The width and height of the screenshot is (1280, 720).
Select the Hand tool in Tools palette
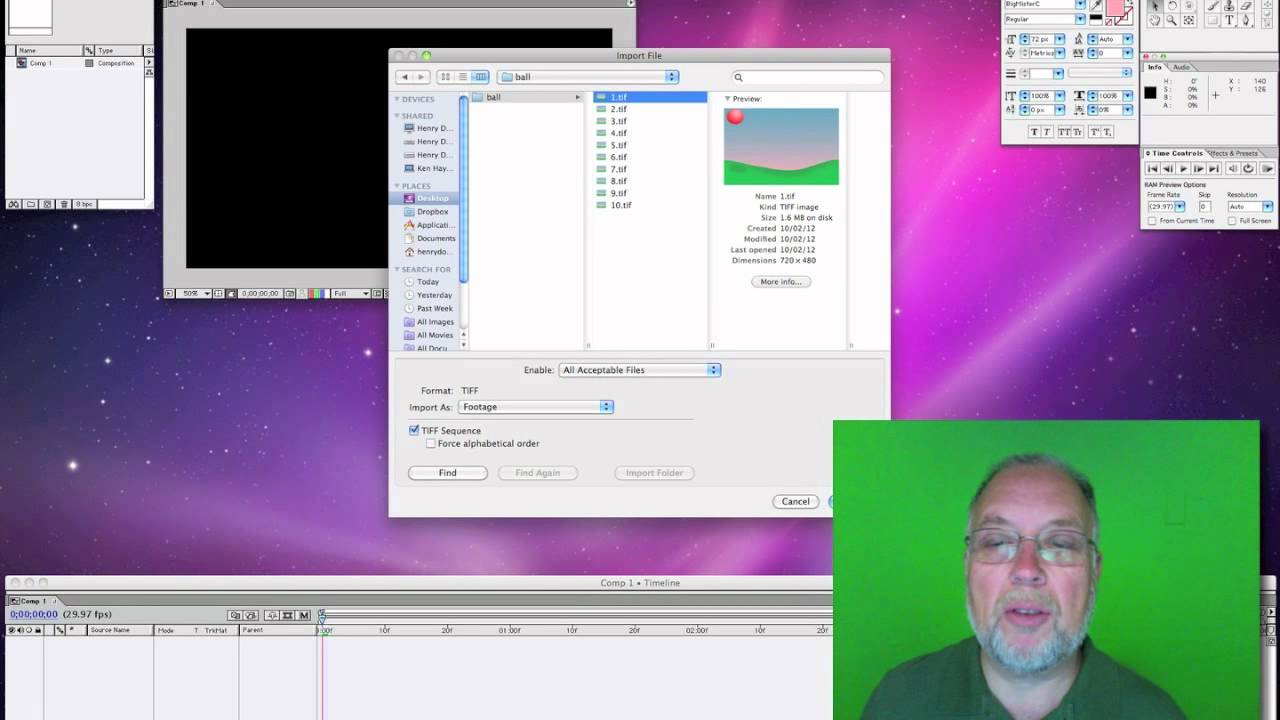pos(1155,20)
